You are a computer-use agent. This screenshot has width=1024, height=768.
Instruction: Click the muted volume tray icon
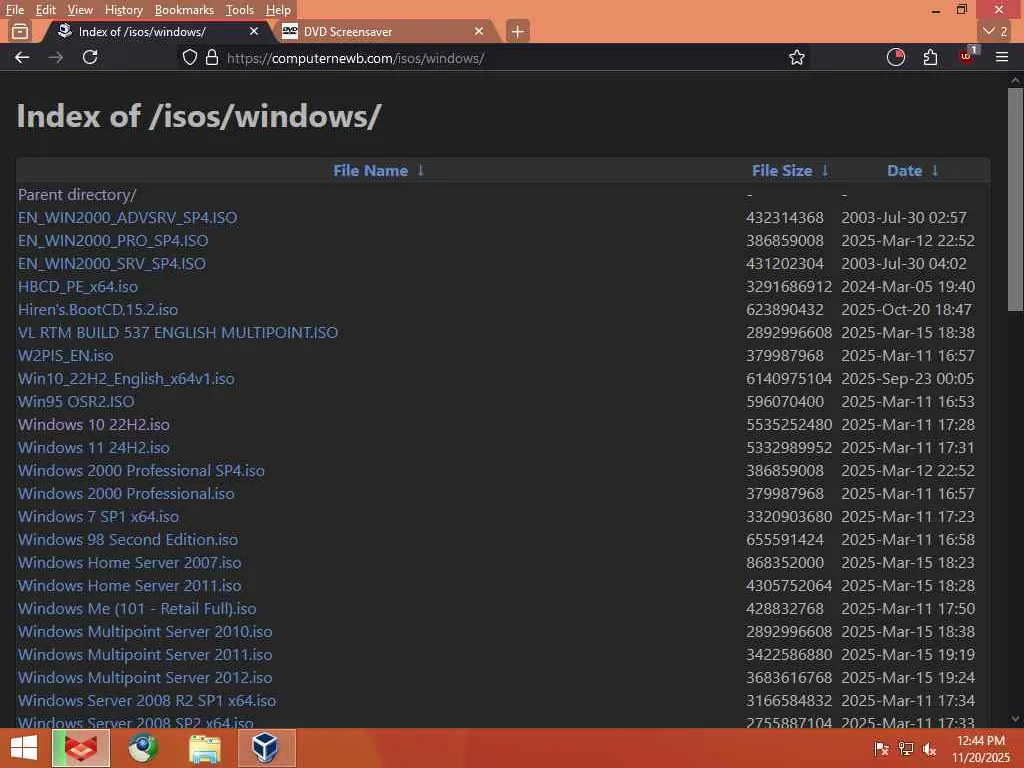[x=929, y=749]
